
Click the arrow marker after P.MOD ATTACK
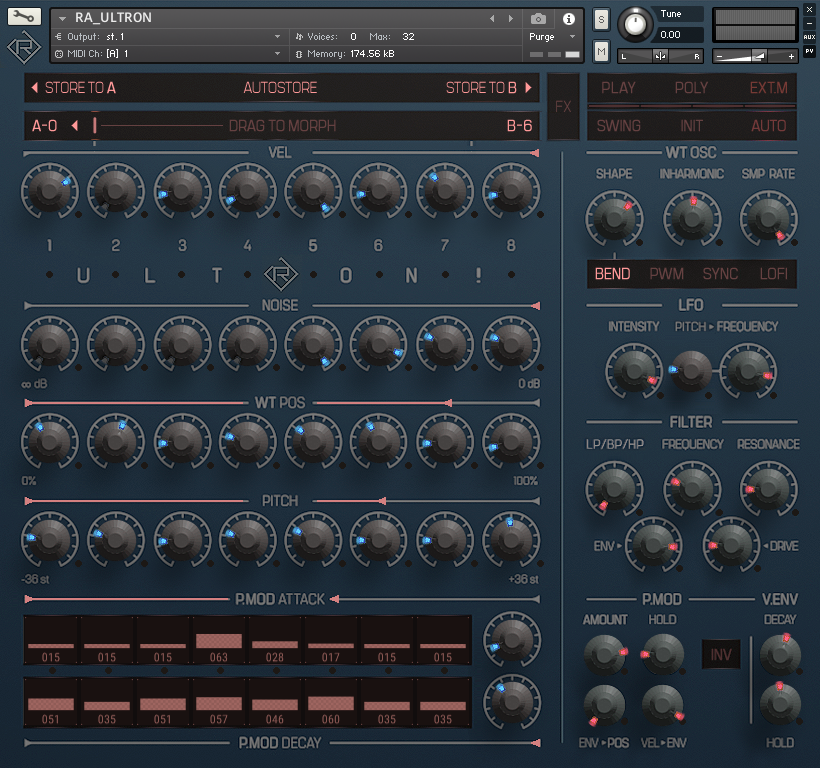tap(335, 599)
